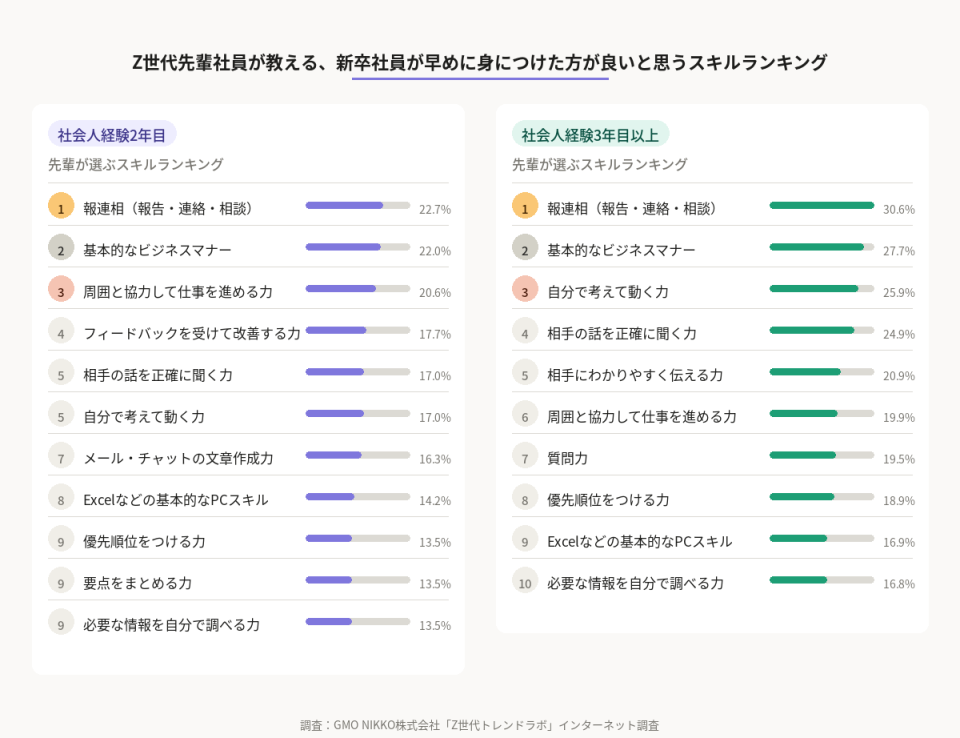Click the rank 7 badge beside 質問力
The width and height of the screenshot is (960, 738).
pyautogui.click(x=525, y=457)
